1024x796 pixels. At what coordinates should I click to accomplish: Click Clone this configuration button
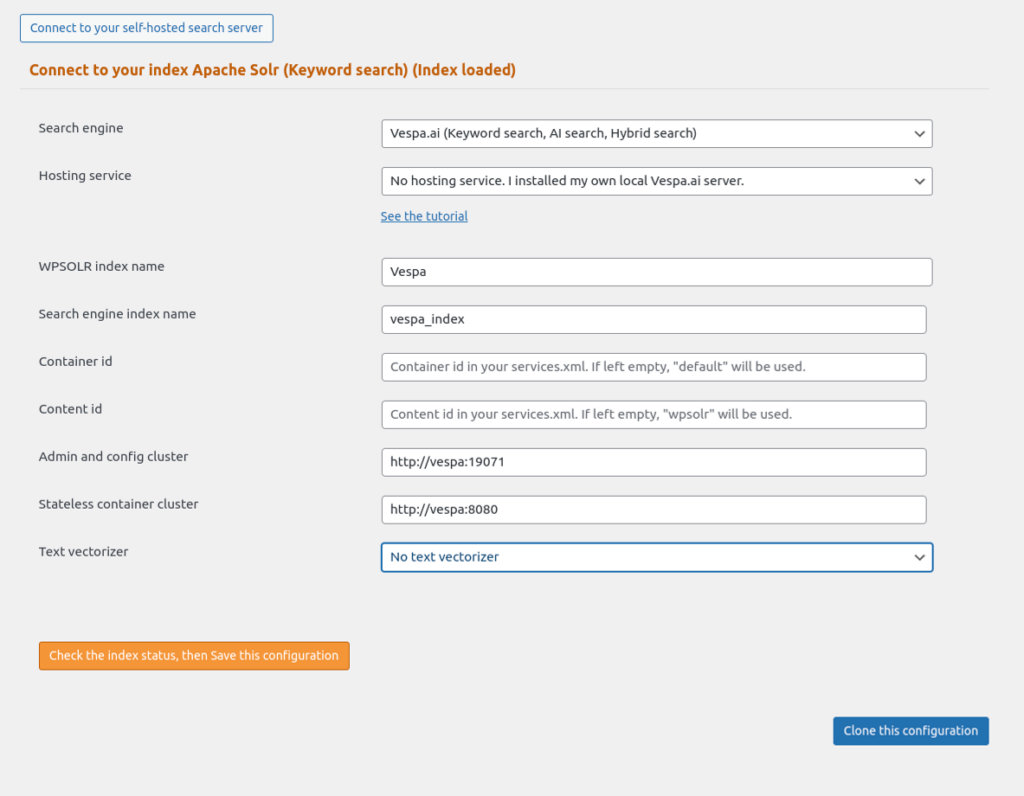pos(910,731)
